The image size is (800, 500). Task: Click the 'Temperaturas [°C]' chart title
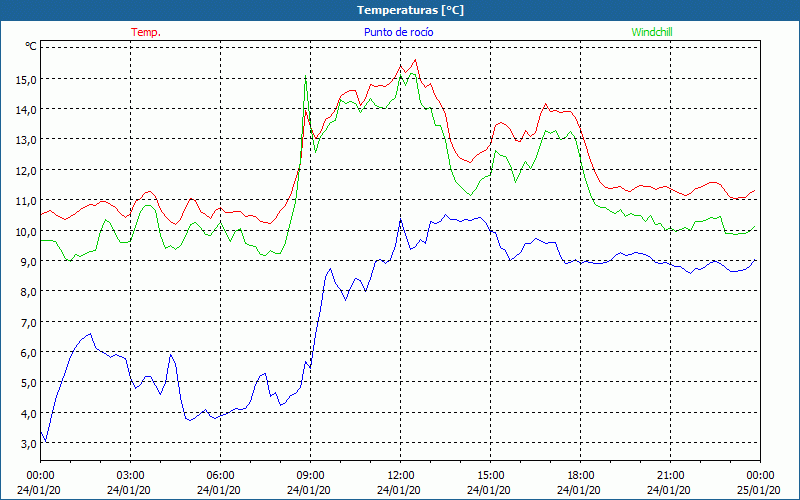click(x=410, y=10)
